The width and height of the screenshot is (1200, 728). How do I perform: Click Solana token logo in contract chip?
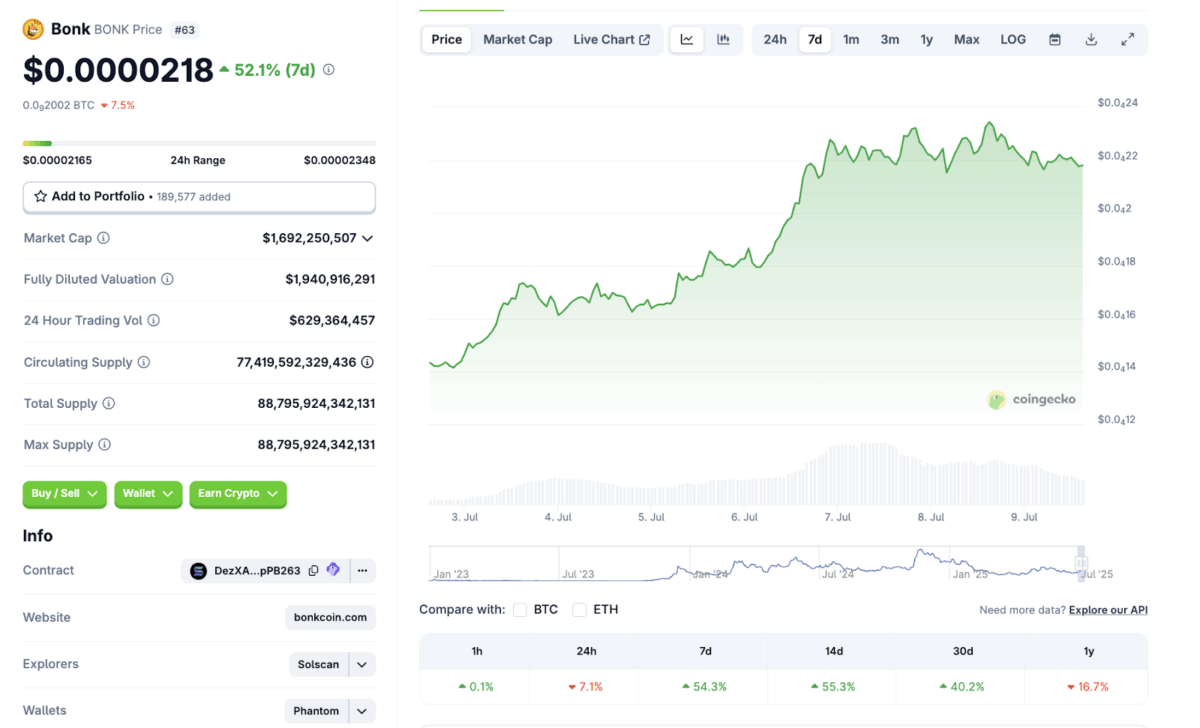click(198, 571)
